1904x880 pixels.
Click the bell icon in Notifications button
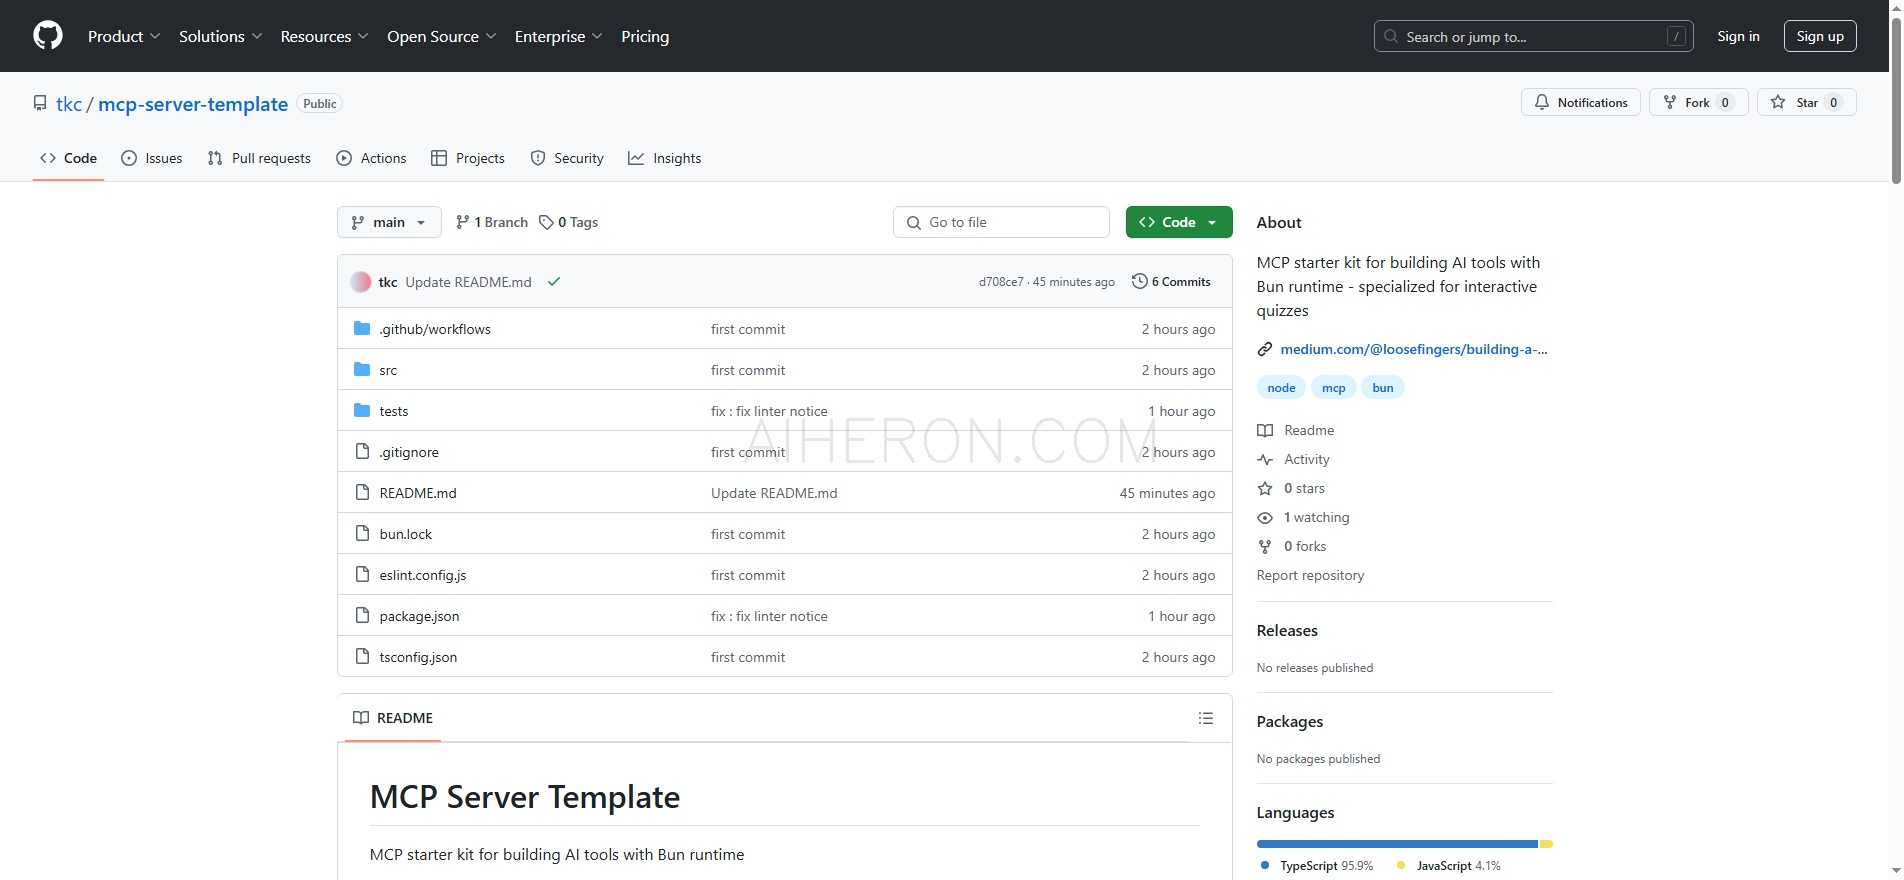point(1542,102)
